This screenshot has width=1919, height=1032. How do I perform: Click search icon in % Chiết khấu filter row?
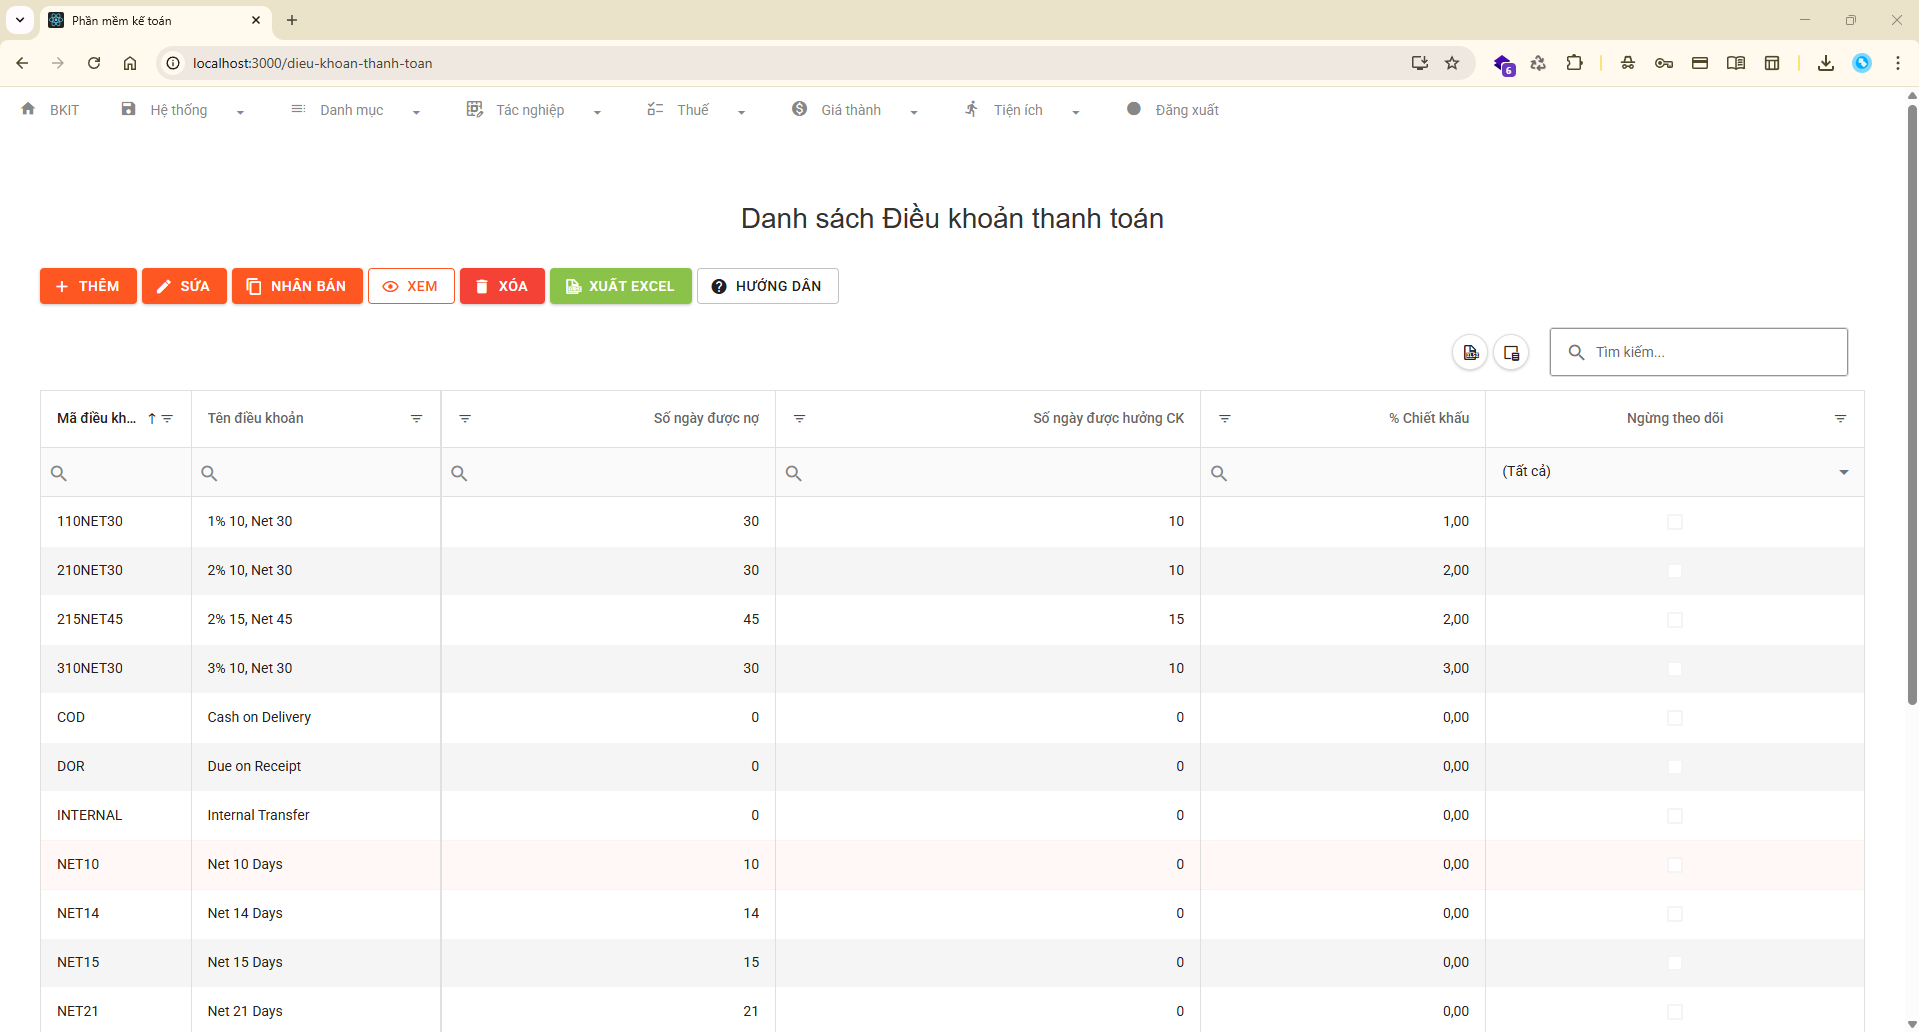point(1219,473)
